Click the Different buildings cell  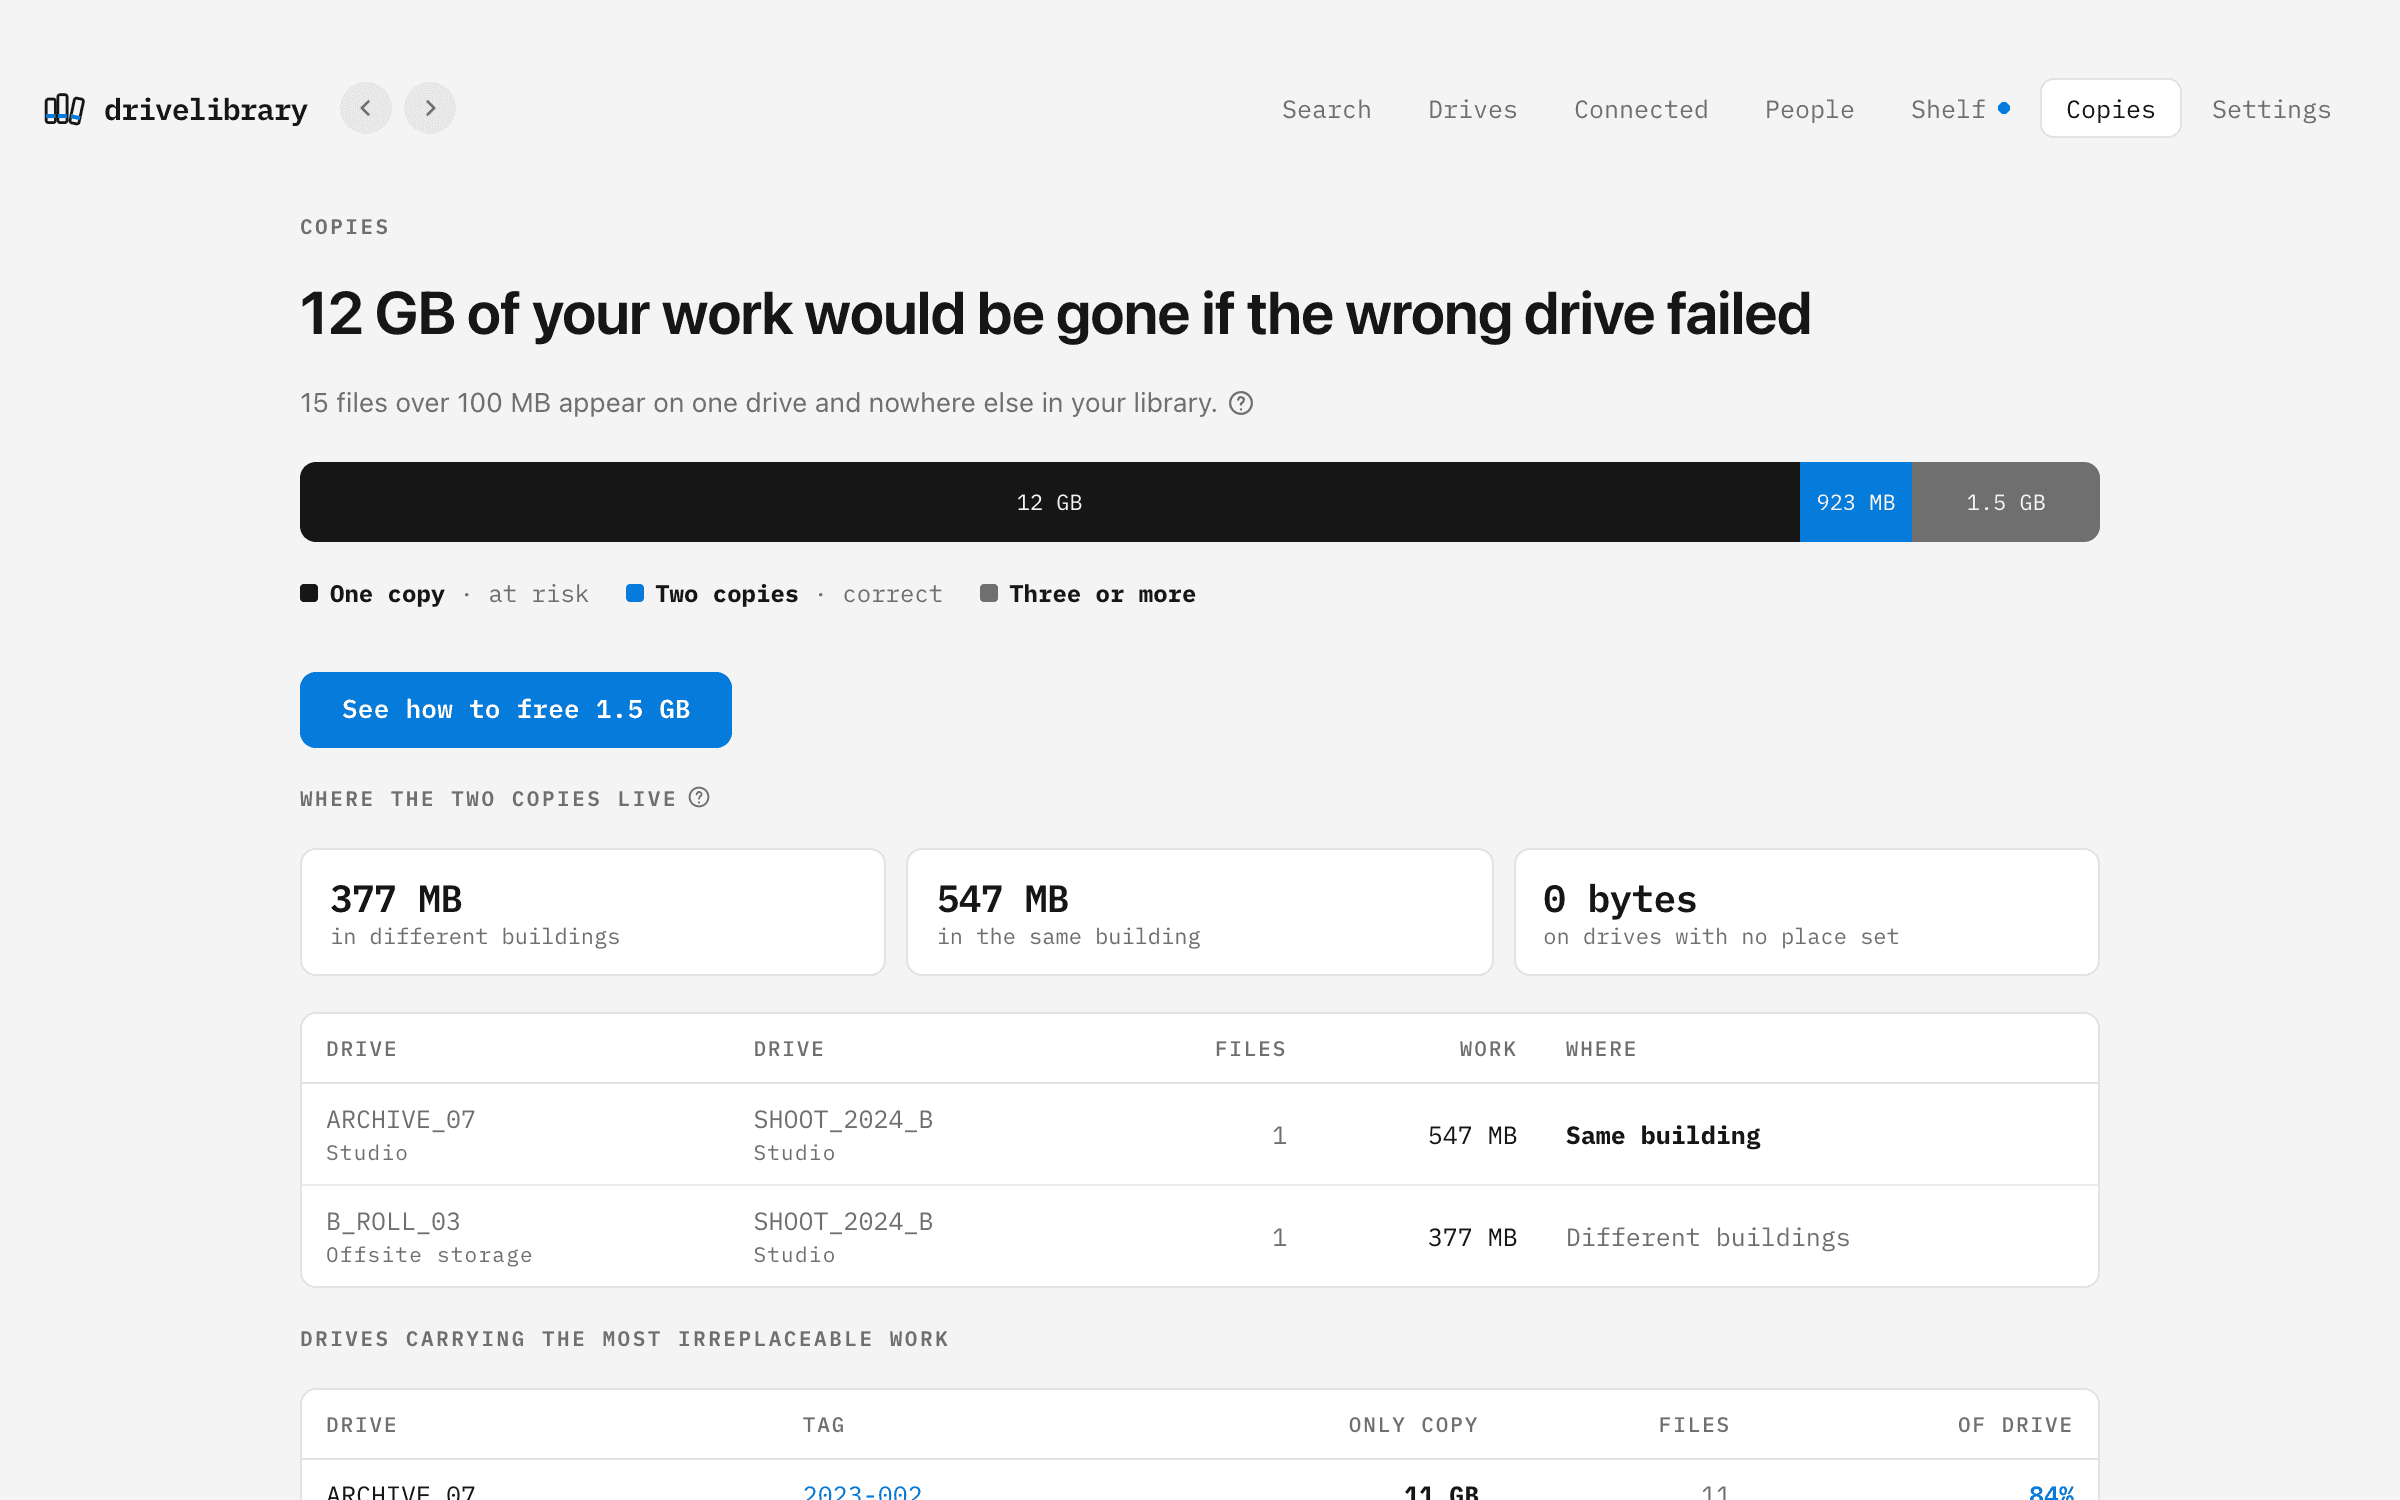1708,1238
